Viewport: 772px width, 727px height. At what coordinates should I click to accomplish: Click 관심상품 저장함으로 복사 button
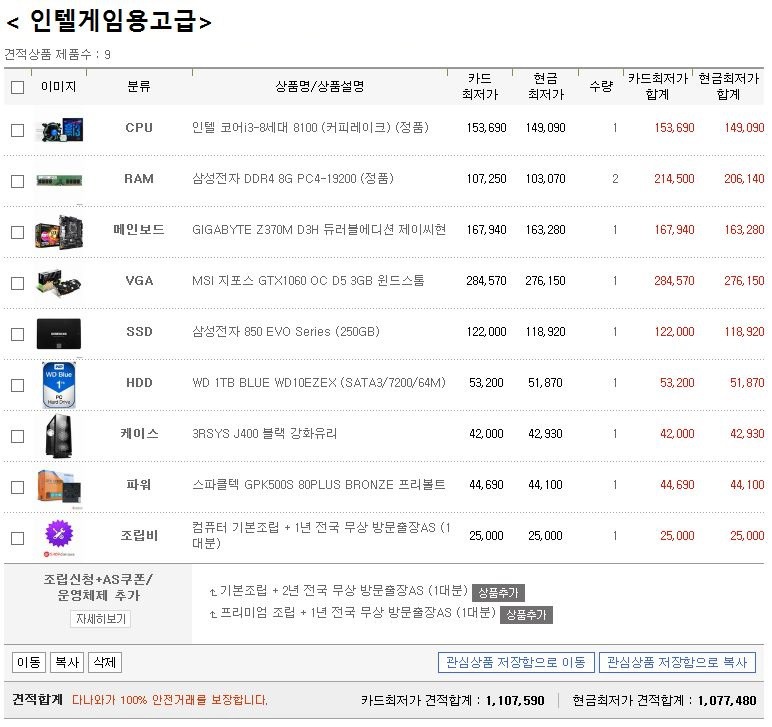coord(677,663)
